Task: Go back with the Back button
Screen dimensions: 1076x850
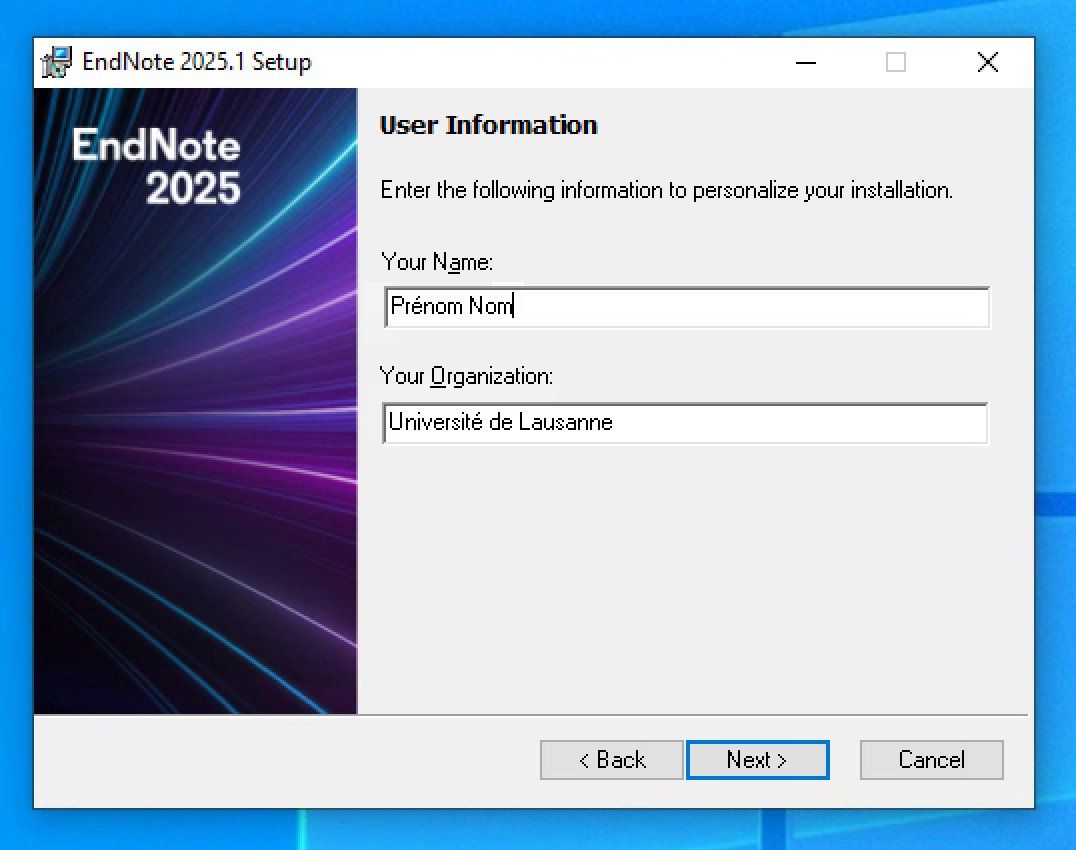Action: 612,760
